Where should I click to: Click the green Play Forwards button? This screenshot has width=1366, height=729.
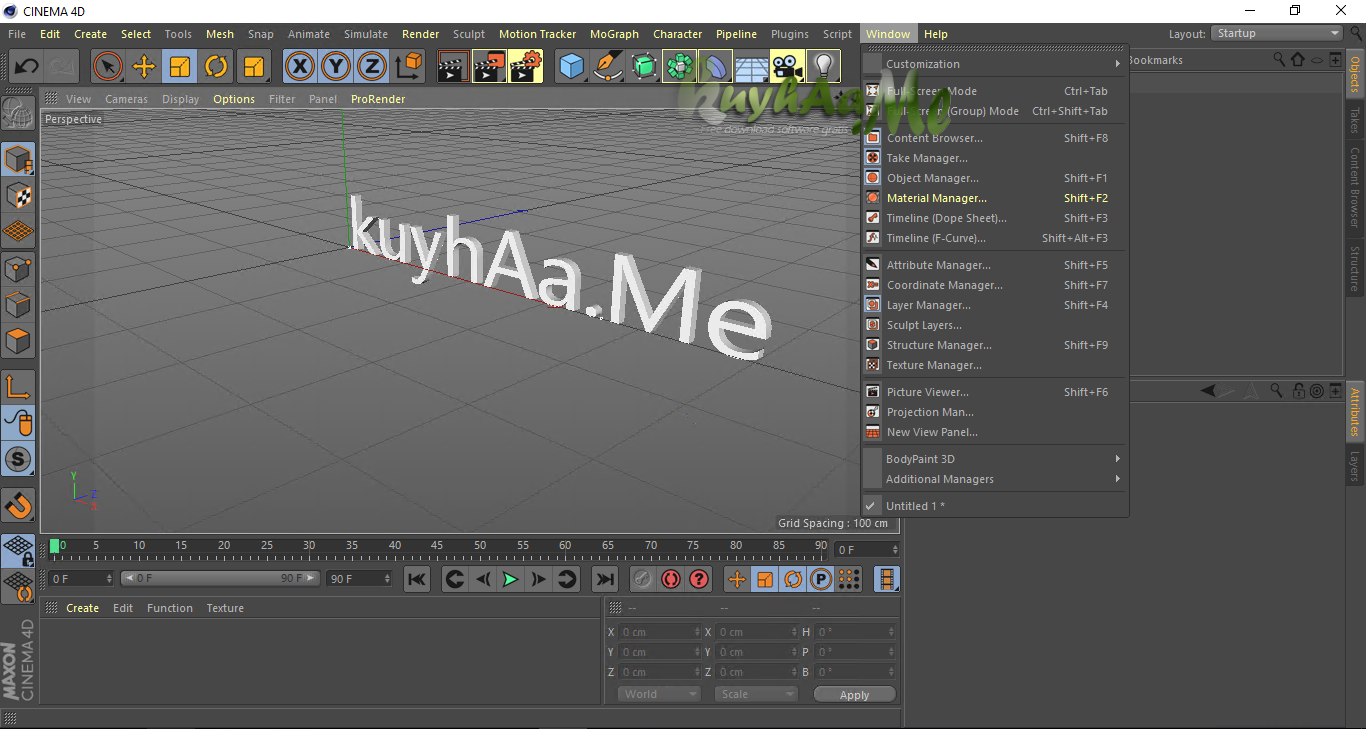click(x=510, y=579)
